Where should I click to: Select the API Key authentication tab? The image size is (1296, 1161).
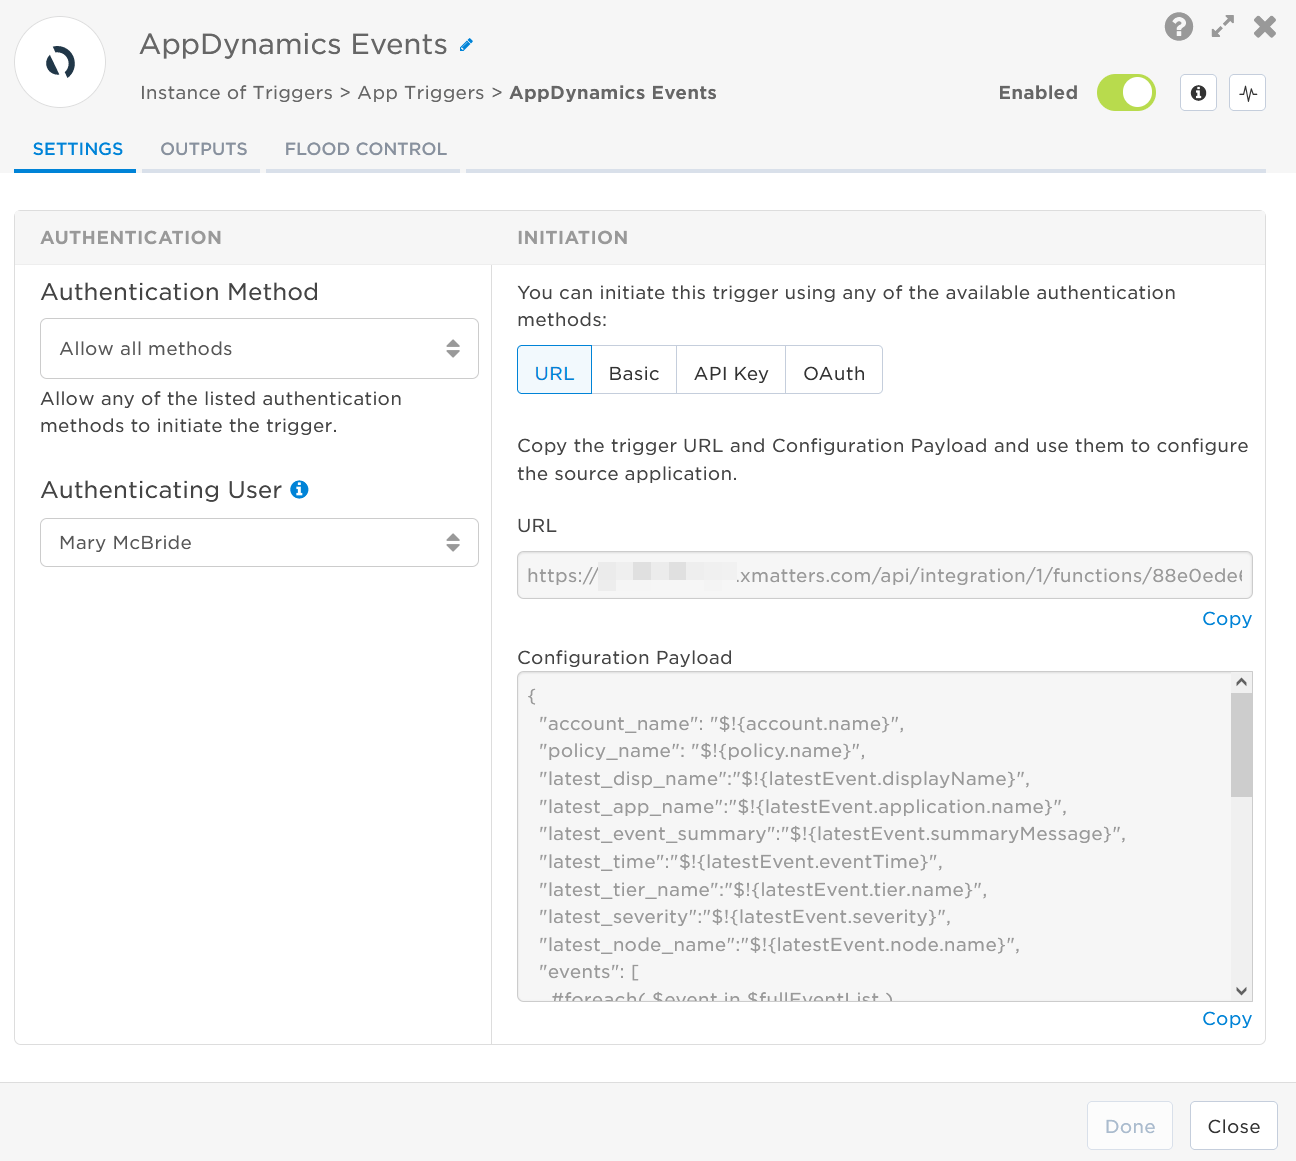pyautogui.click(x=731, y=370)
